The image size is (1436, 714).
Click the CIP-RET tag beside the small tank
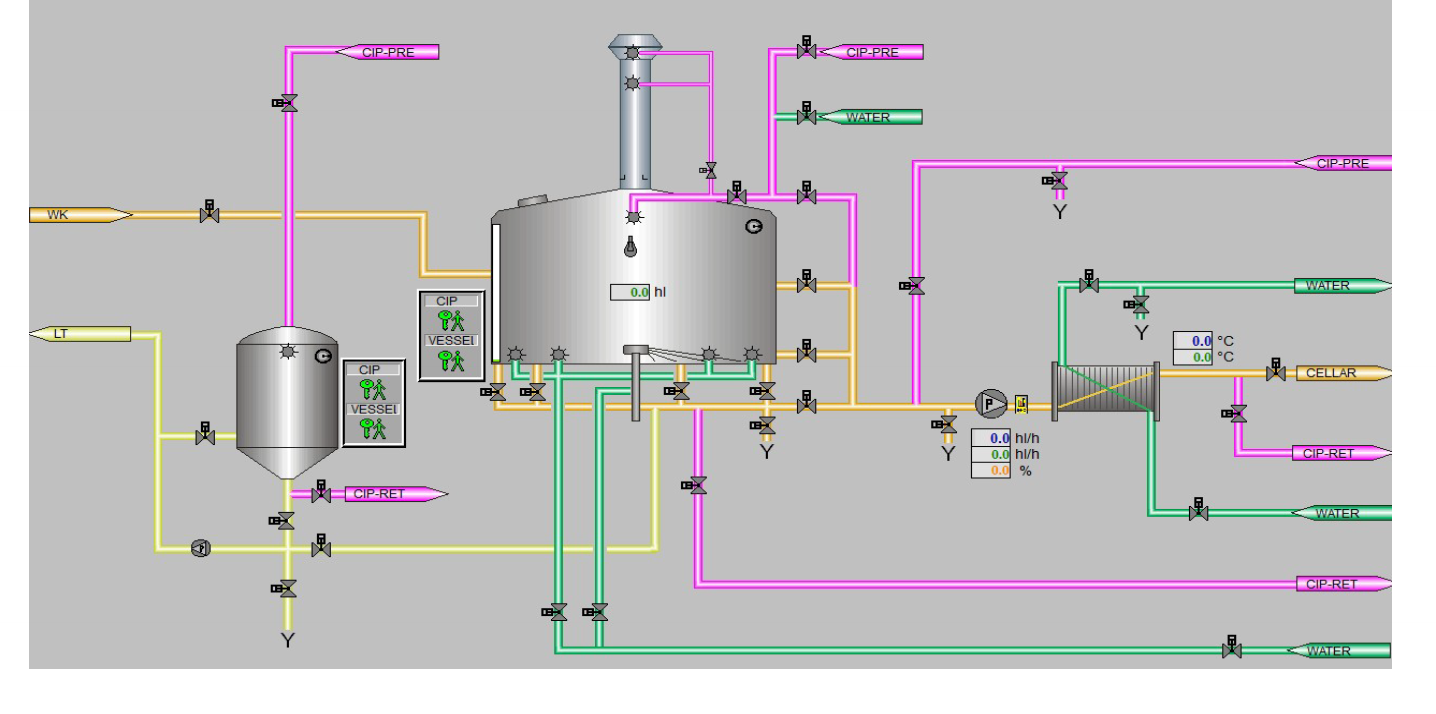(x=396, y=494)
